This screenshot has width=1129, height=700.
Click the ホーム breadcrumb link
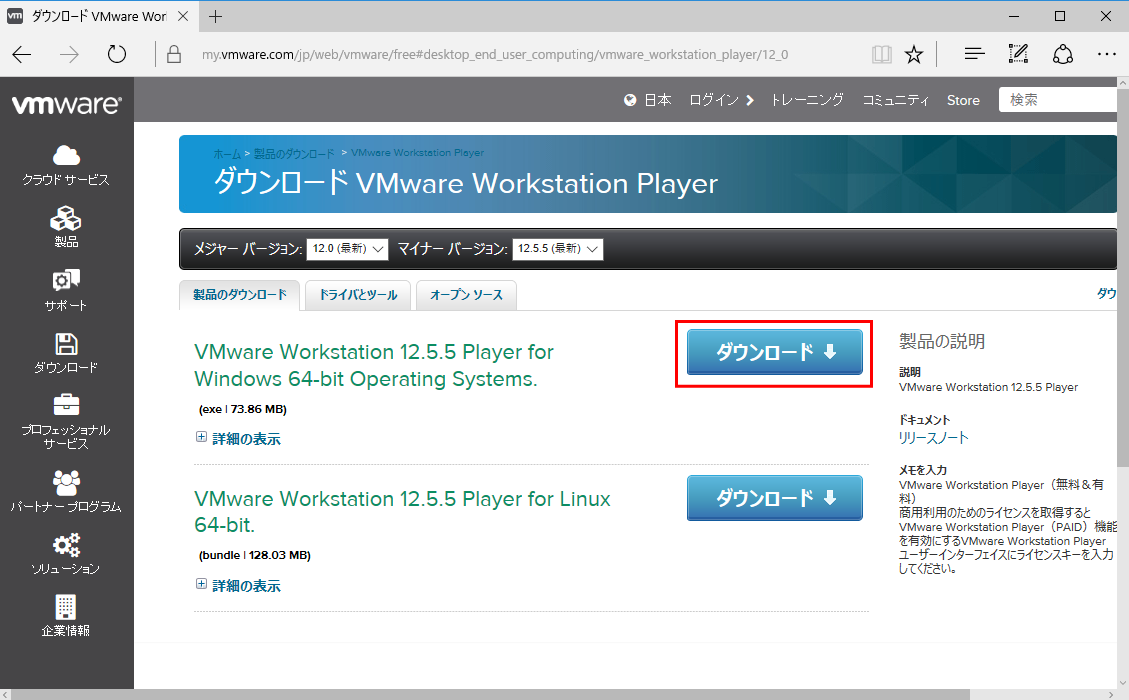227,153
